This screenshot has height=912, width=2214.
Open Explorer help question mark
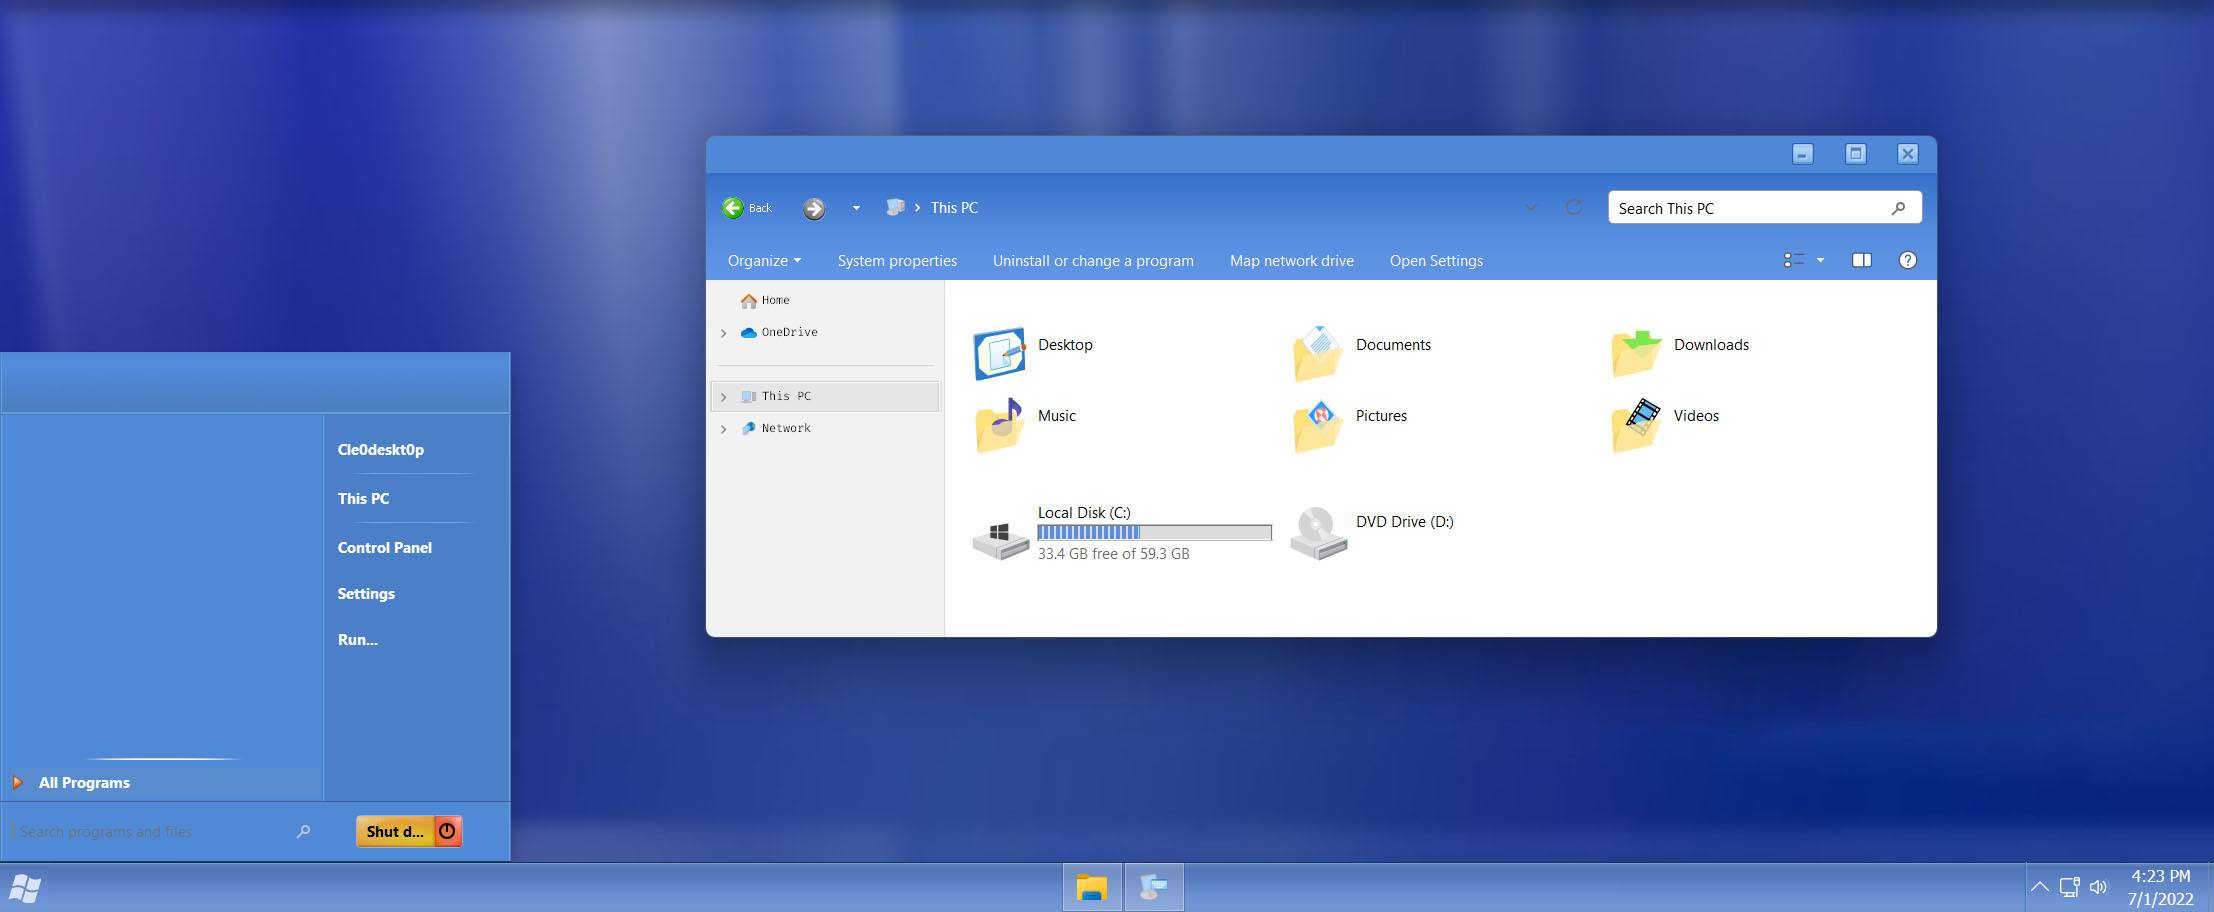(x=1908, y=260)
